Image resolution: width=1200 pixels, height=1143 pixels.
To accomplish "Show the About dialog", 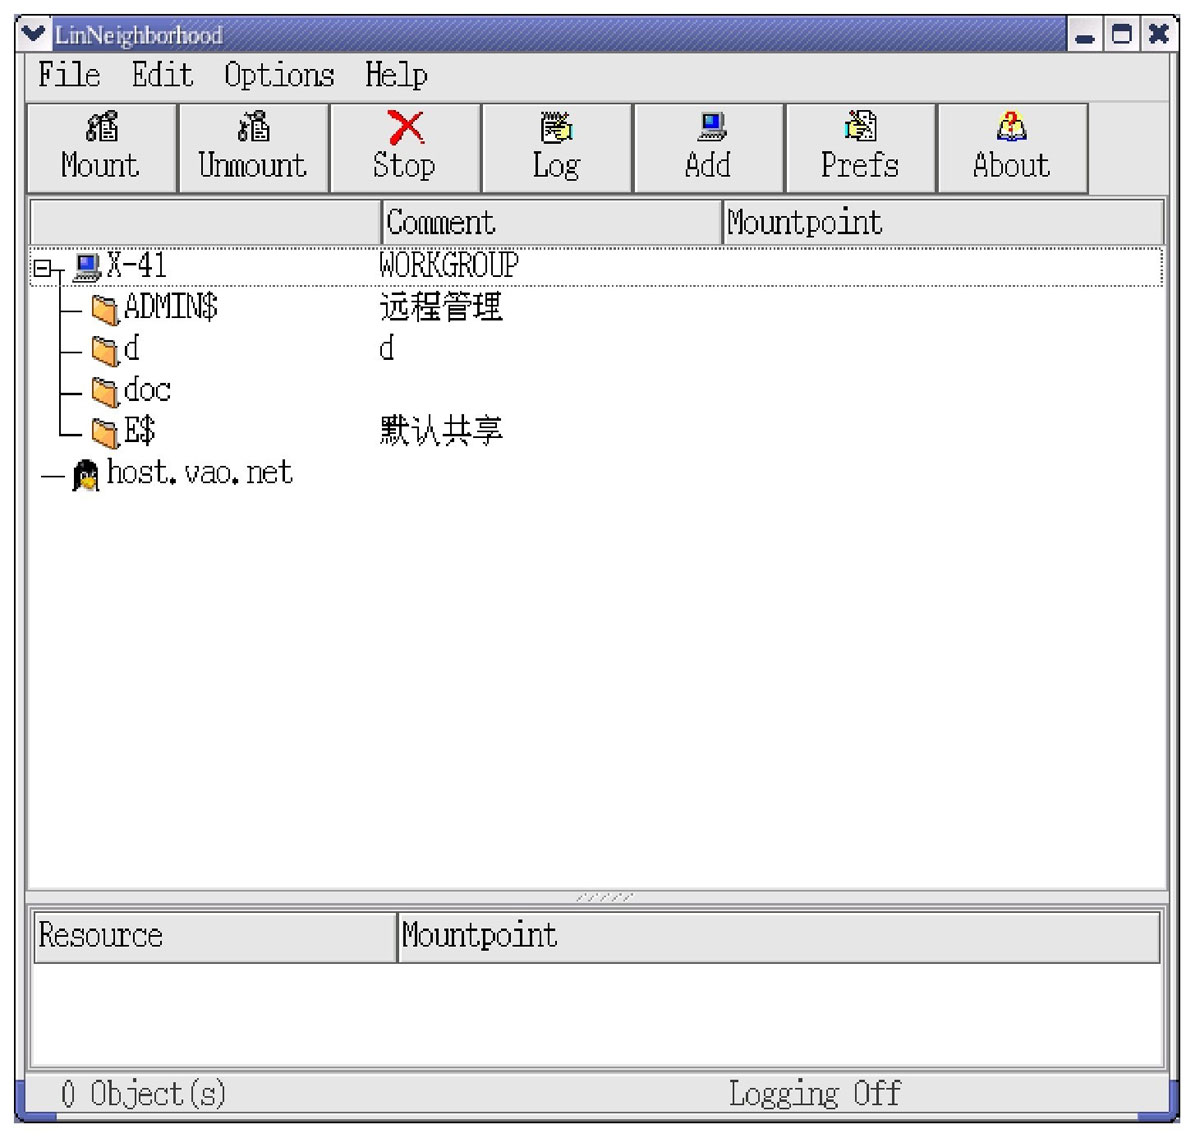I will point(1012,148).
